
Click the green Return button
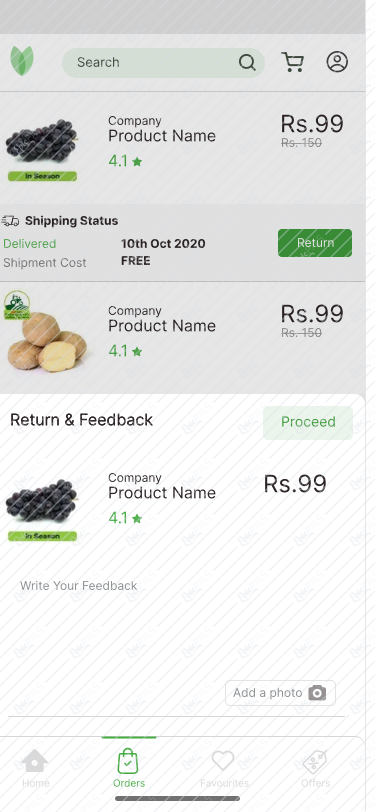[315, 243]
